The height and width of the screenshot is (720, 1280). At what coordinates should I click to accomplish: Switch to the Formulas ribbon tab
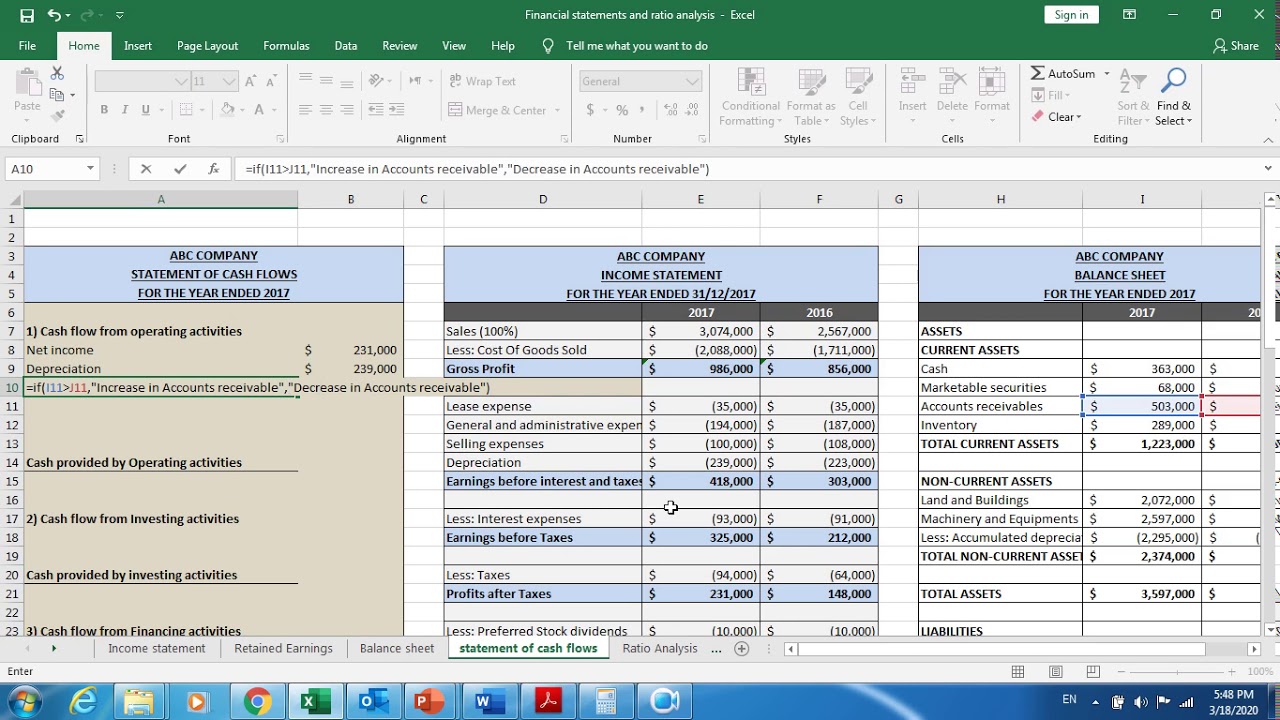click(x=286, y=46)
